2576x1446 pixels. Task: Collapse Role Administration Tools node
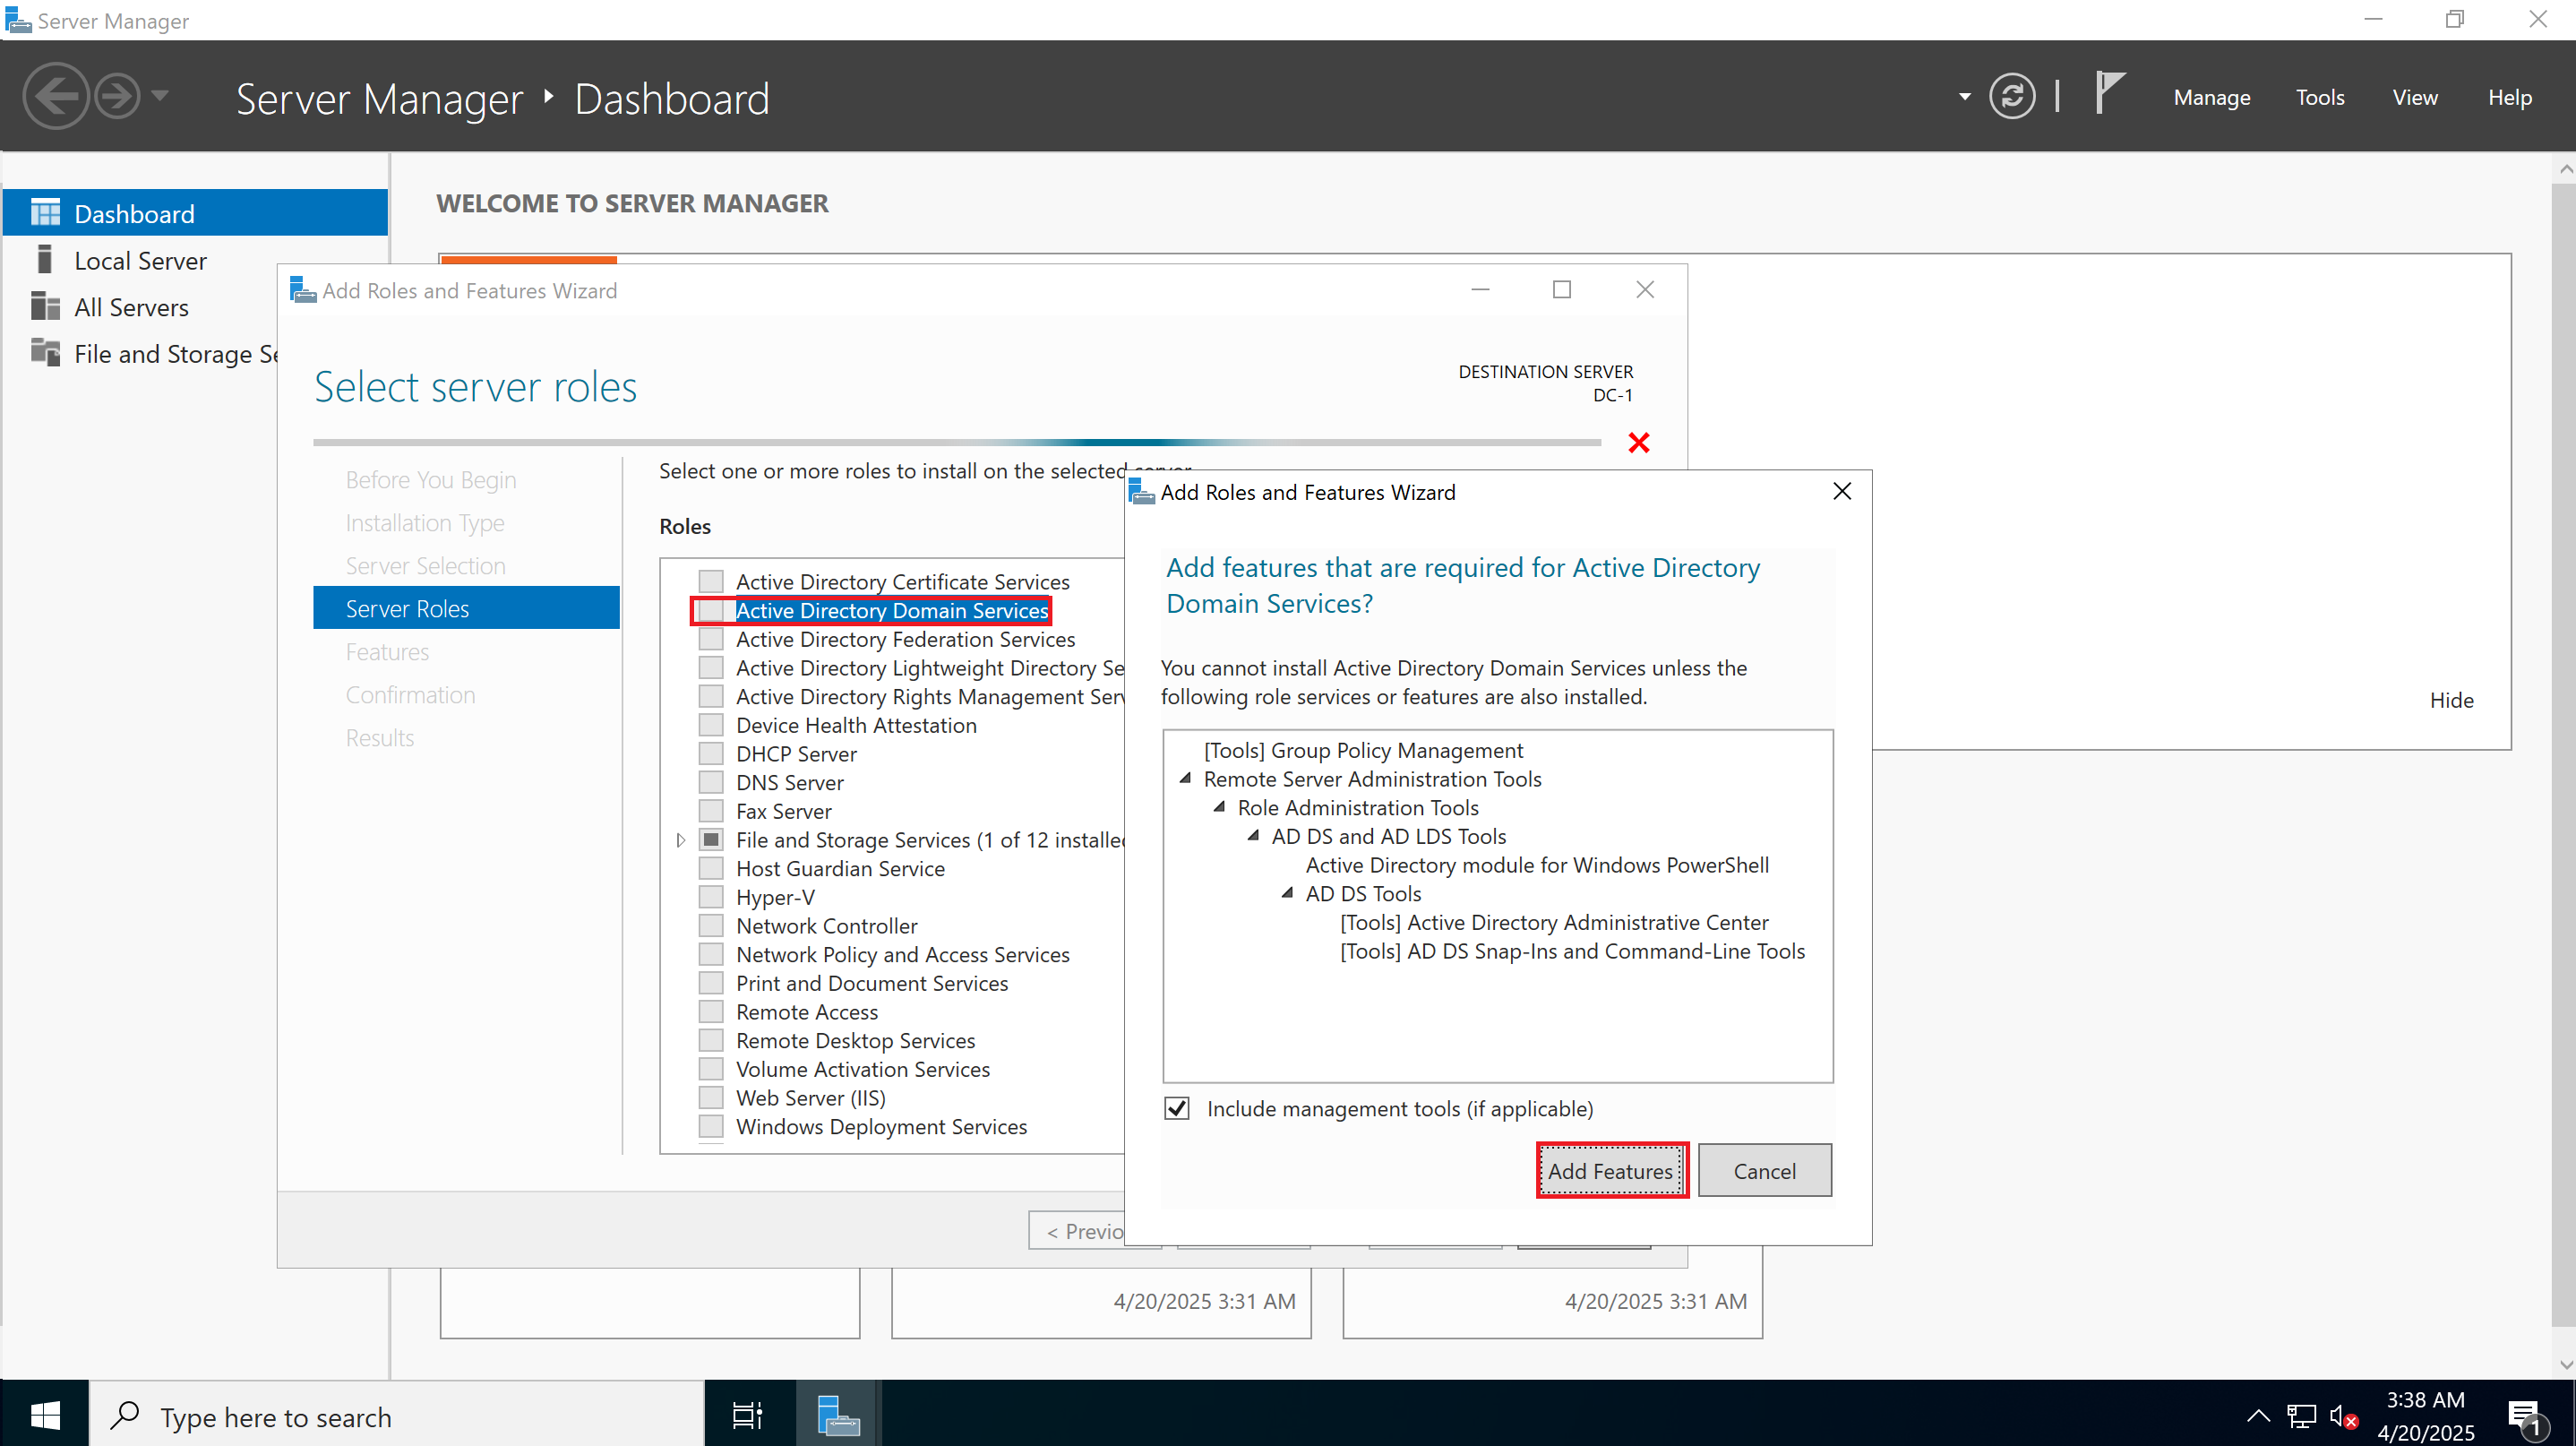(x=1219, y=807)
